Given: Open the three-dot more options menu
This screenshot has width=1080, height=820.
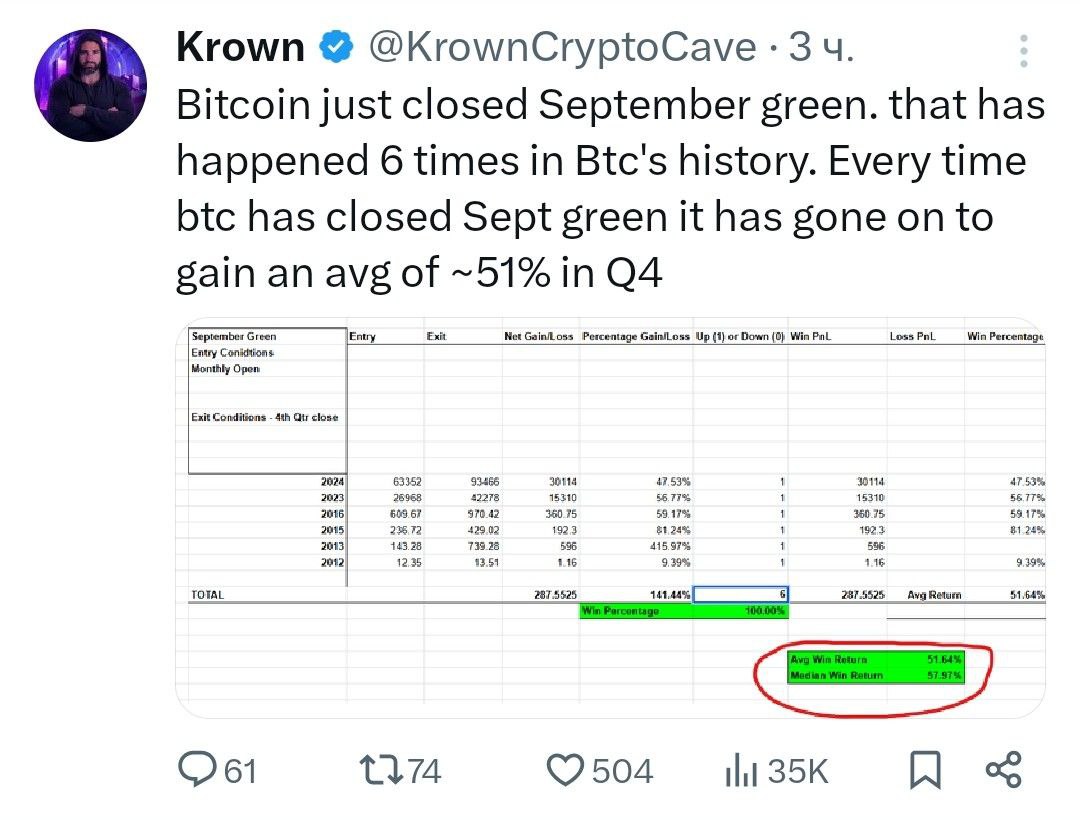Looking at the screenshot, I should 1023,50.
